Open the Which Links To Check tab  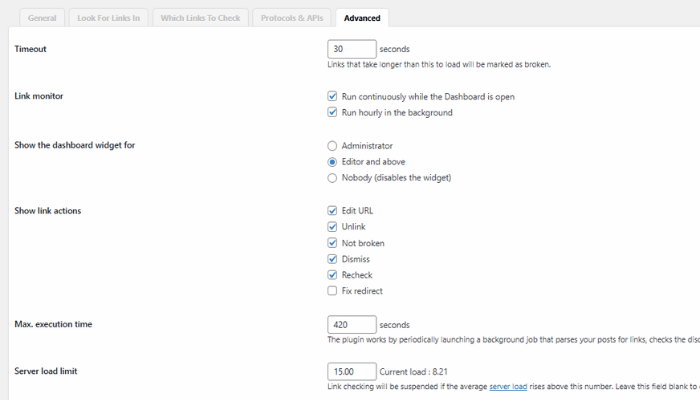(200, 18)
